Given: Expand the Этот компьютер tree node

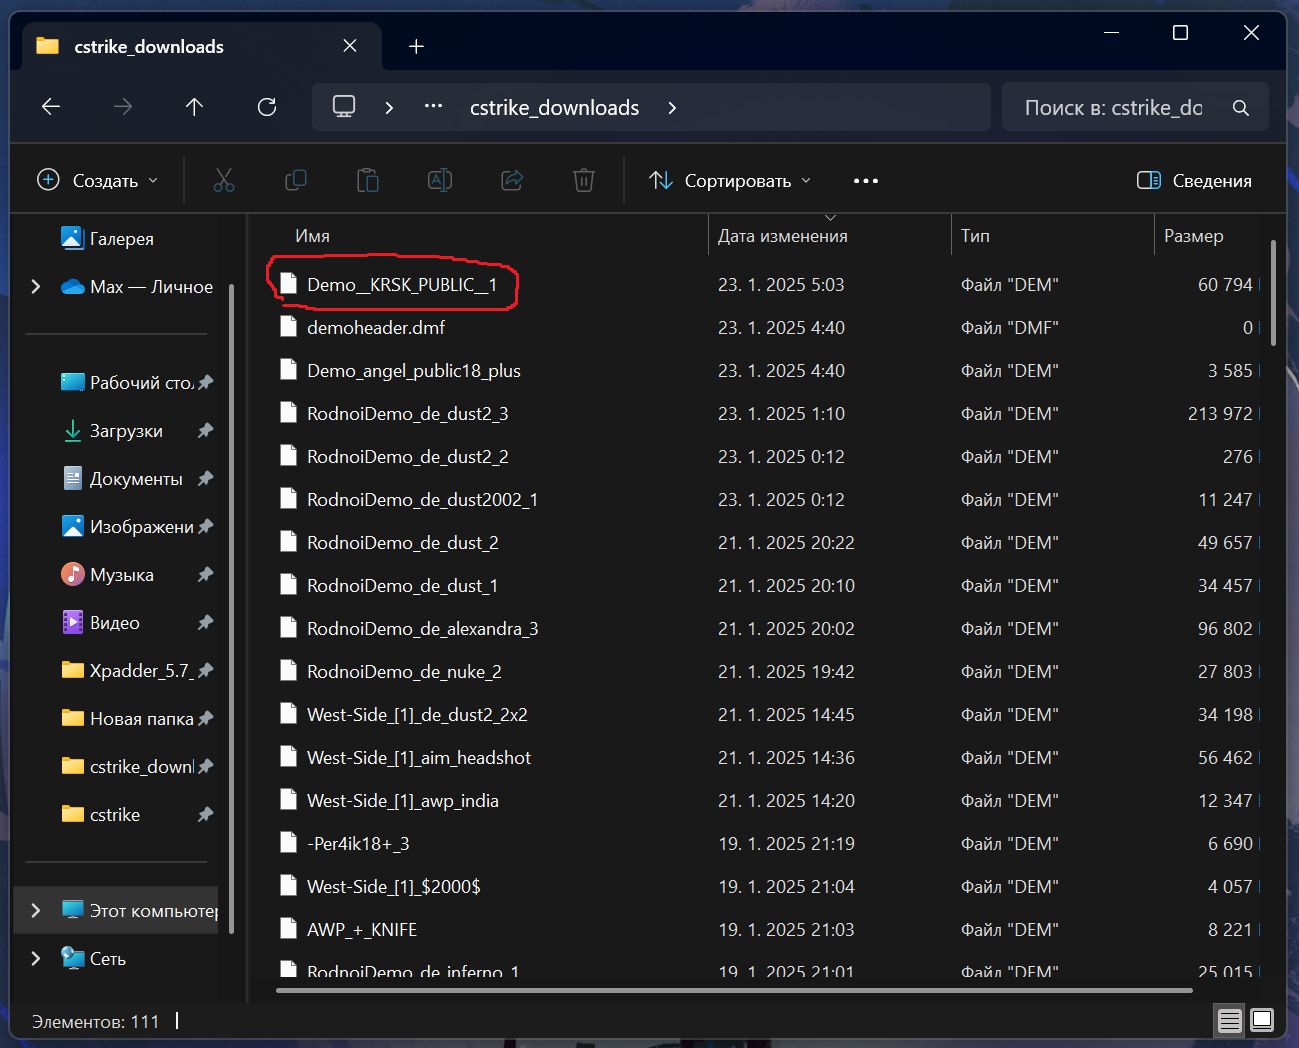Looking at the screenshot, I should 36,910.
